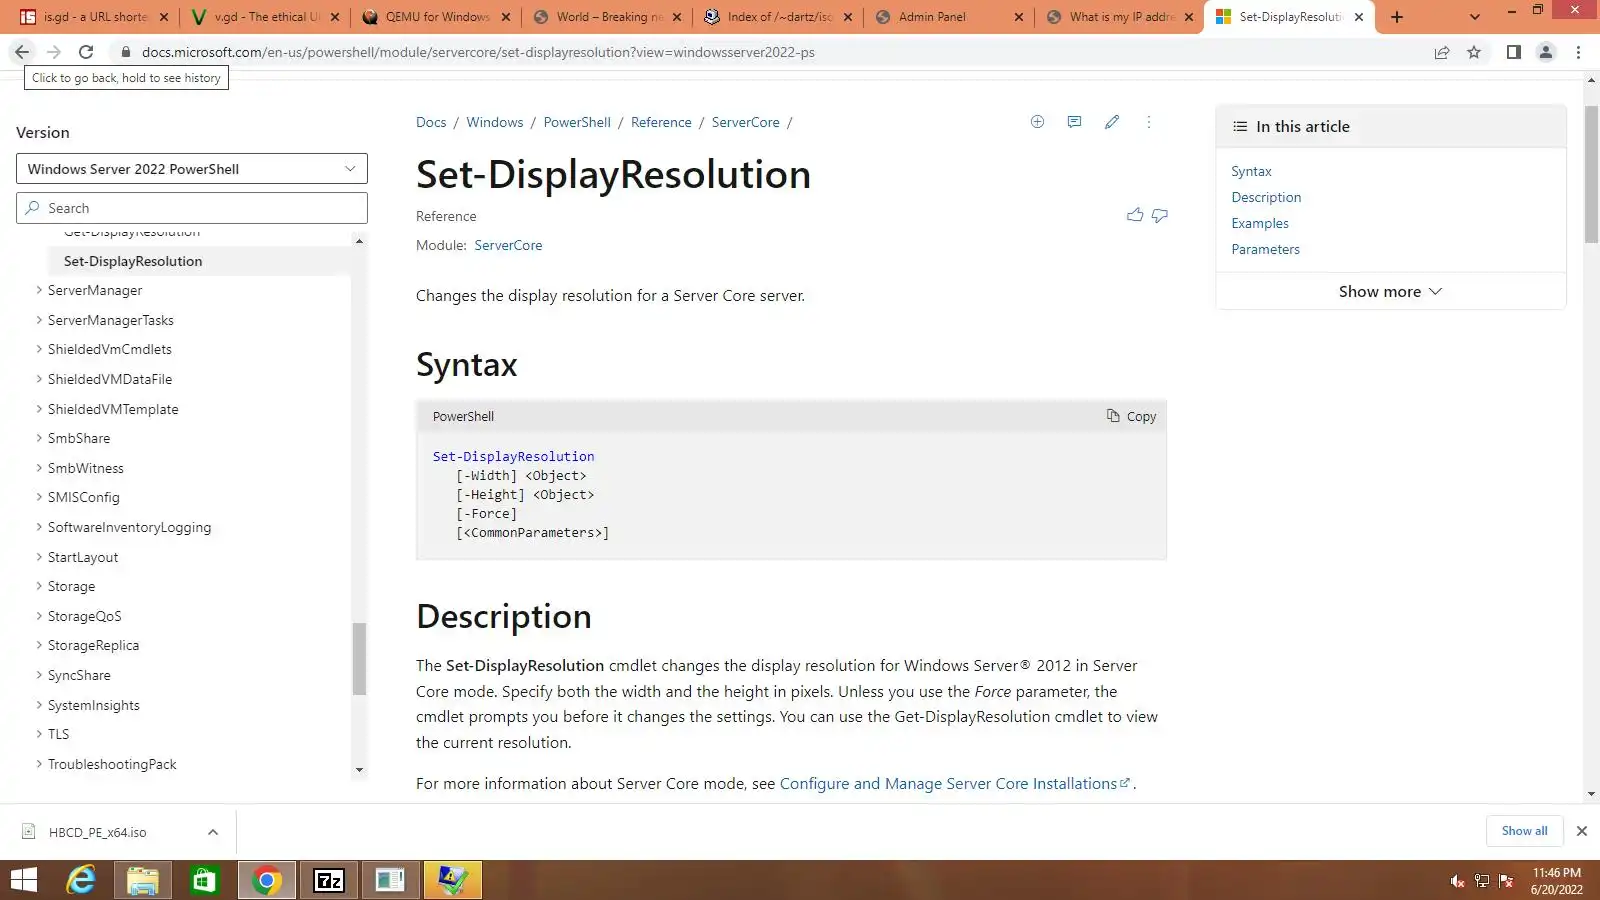Jump to the Description section
Image resolution: width=1600 pixels, height=900 pixels.
point(1266,197)
